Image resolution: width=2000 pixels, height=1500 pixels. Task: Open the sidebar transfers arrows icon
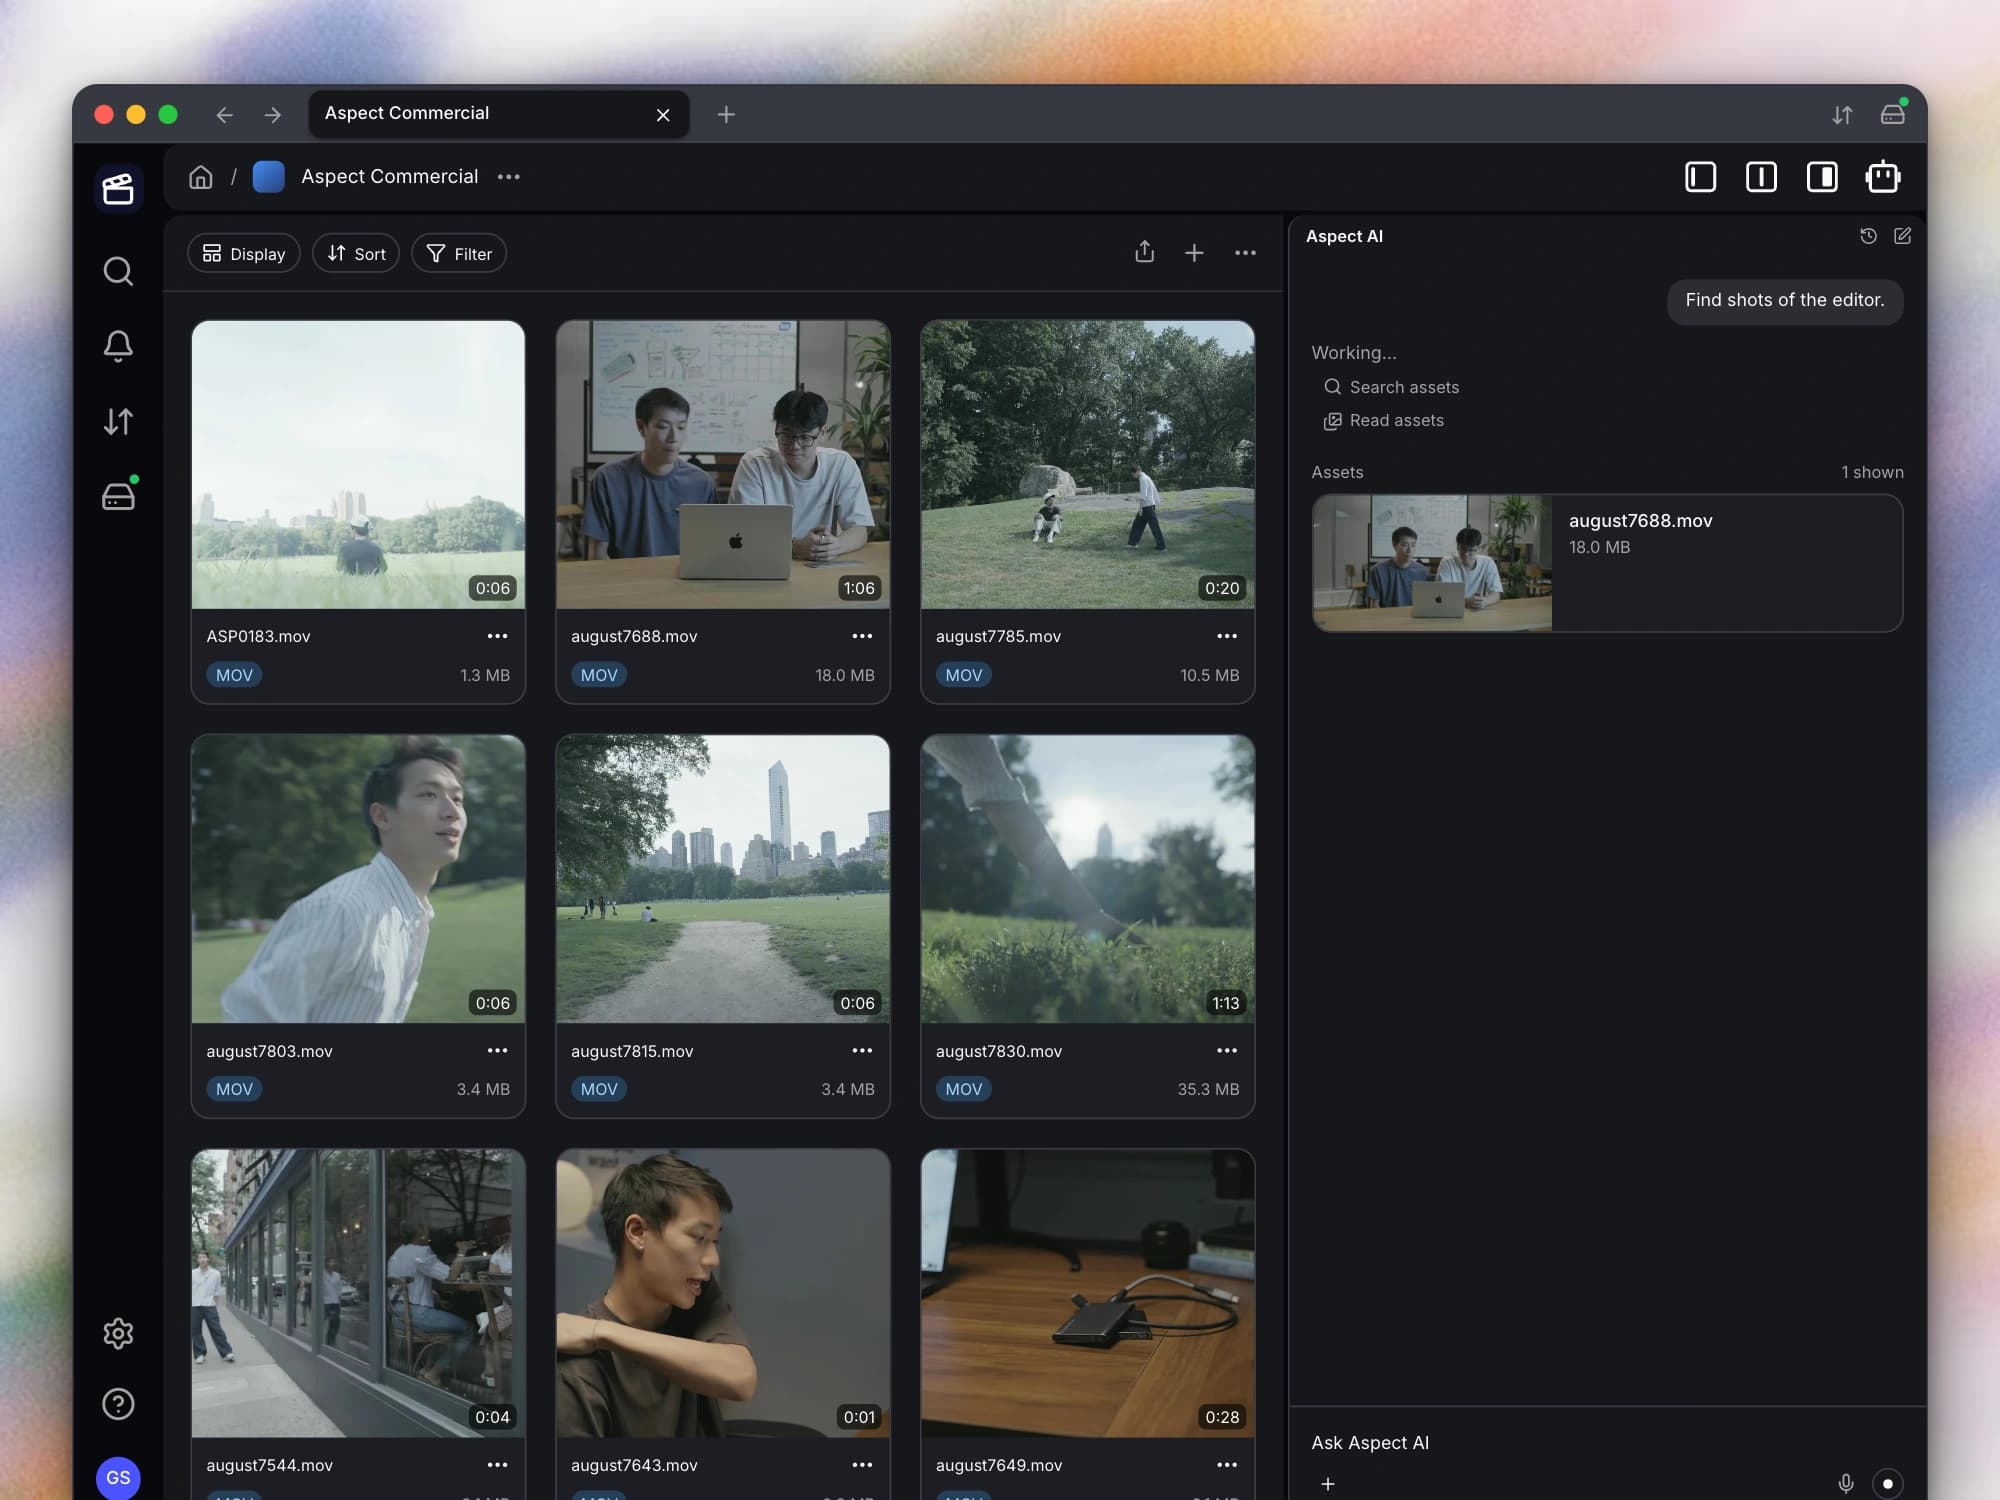click(118, 421)
